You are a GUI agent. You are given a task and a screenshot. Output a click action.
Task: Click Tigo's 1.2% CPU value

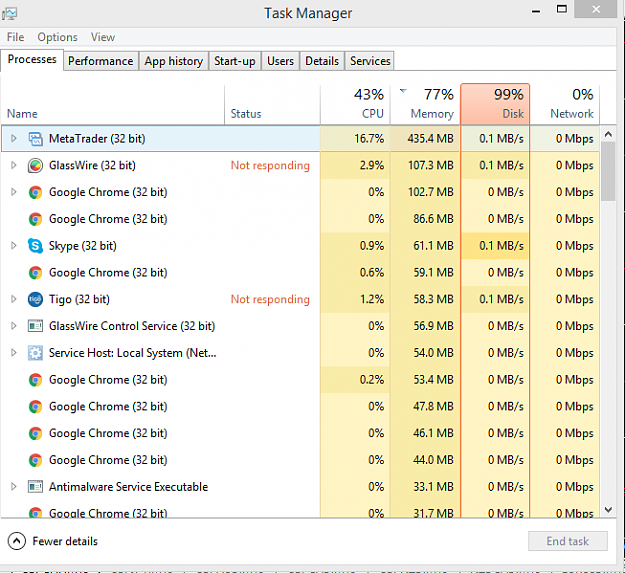coord(372,299)
